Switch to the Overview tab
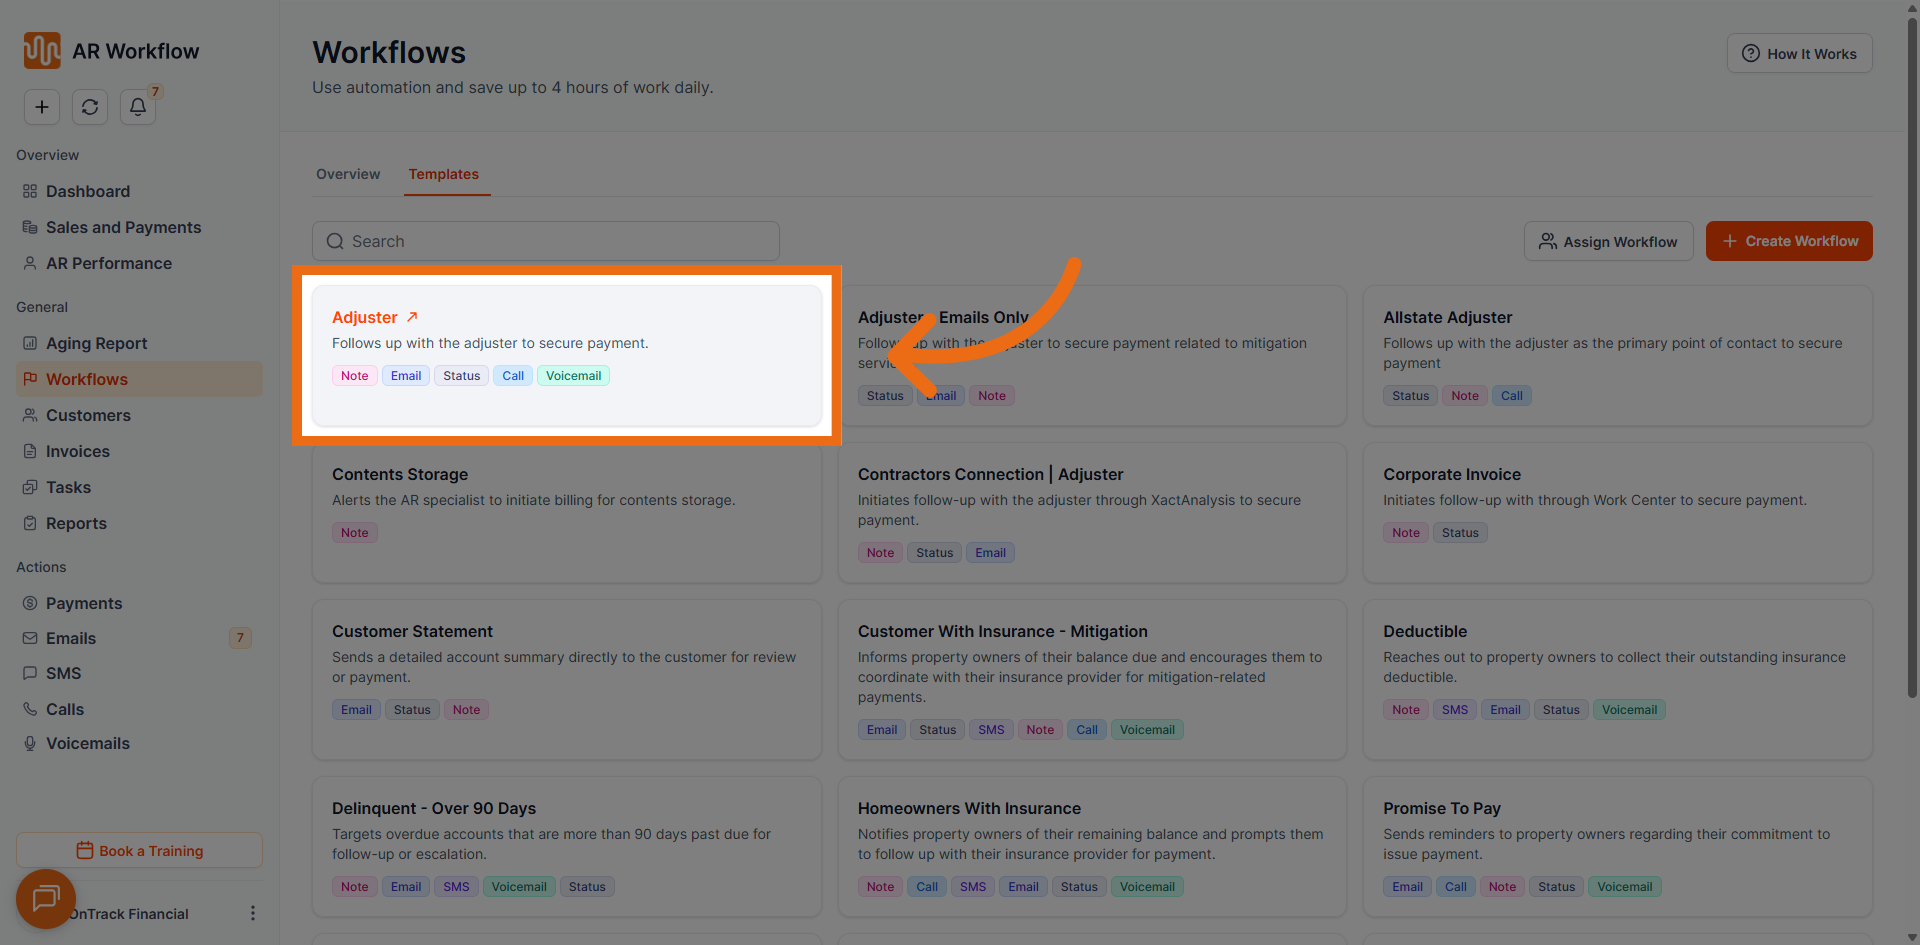1920x945 pixels. 347,174
